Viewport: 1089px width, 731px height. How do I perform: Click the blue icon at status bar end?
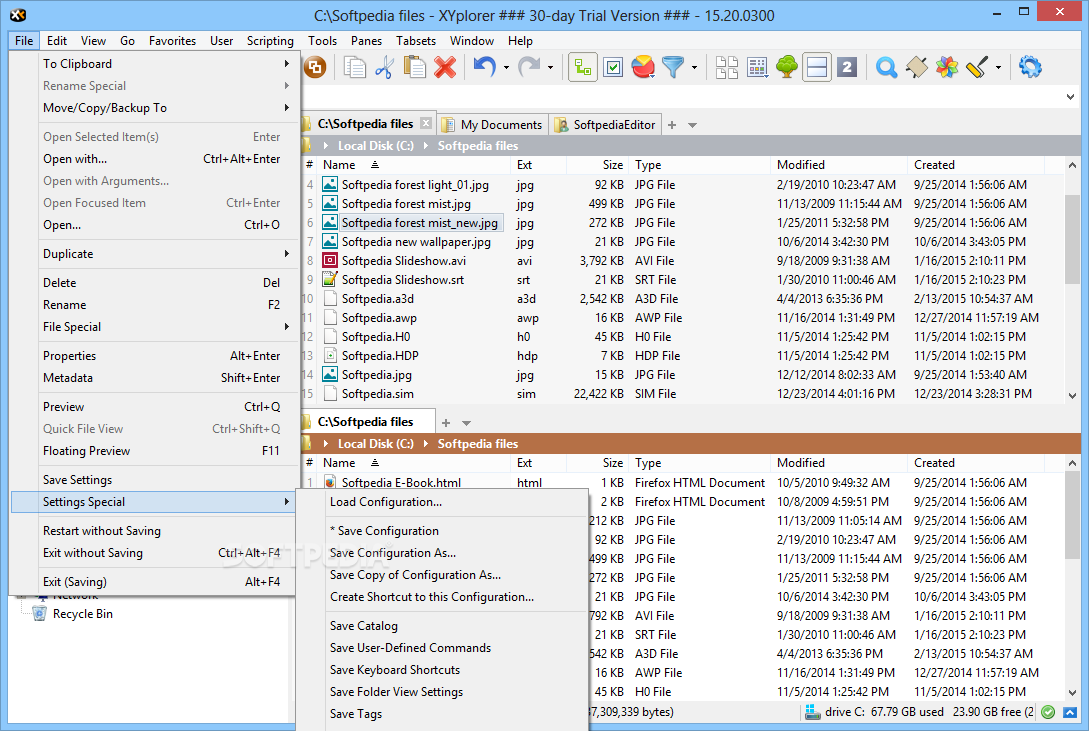coord(1070,712)
